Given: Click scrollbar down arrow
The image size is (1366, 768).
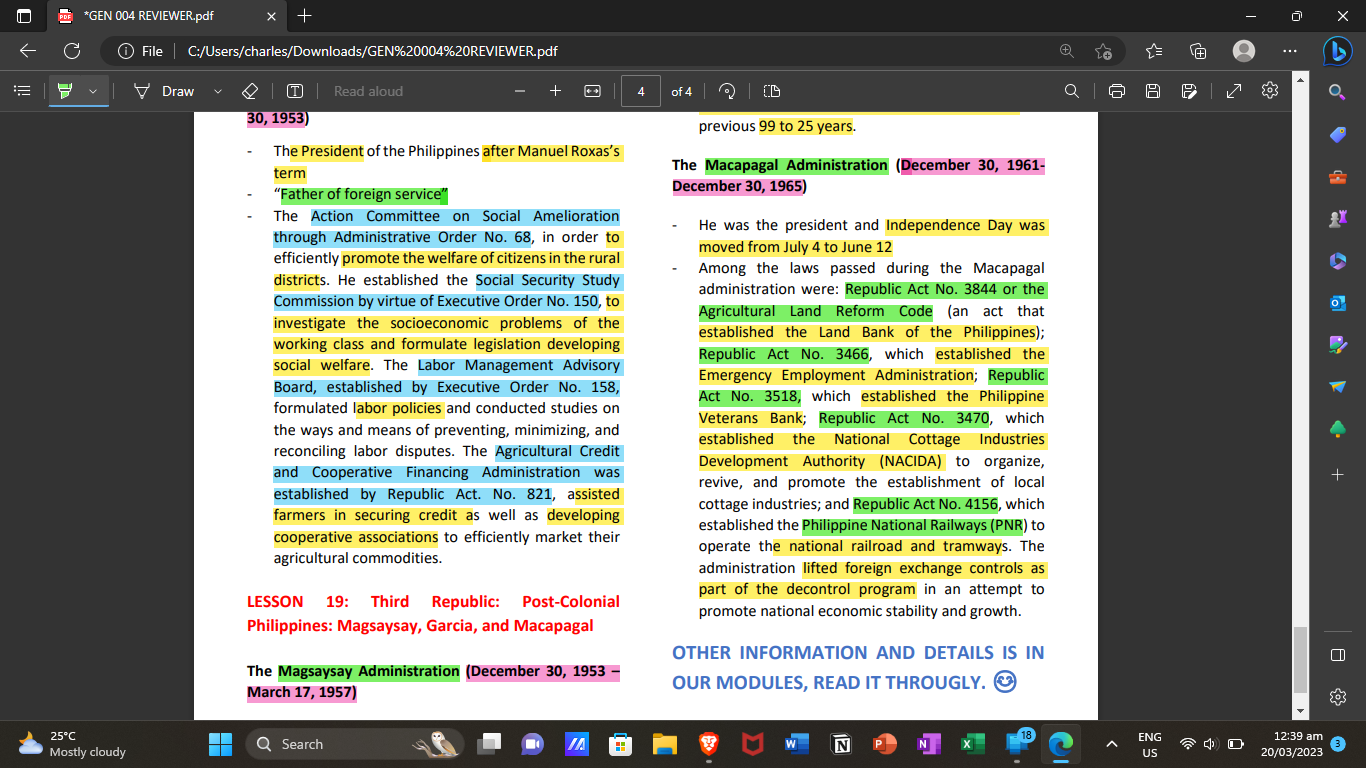Looking at the screenshot, I should click(1300, 711).
